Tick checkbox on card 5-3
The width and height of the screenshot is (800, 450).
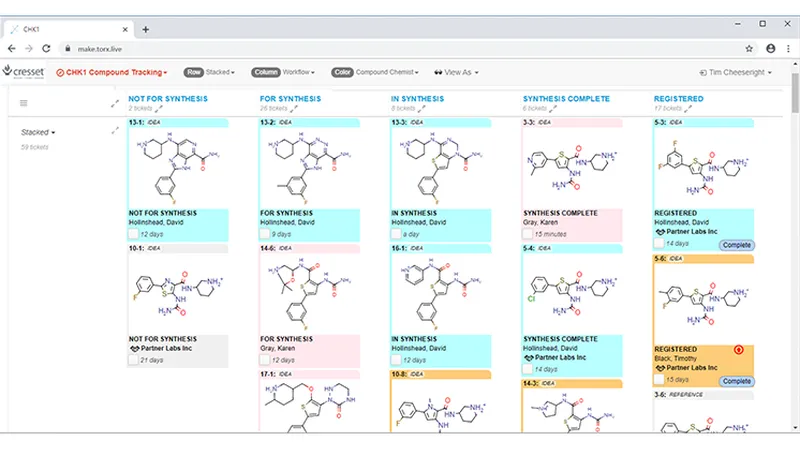click(659, 243)
